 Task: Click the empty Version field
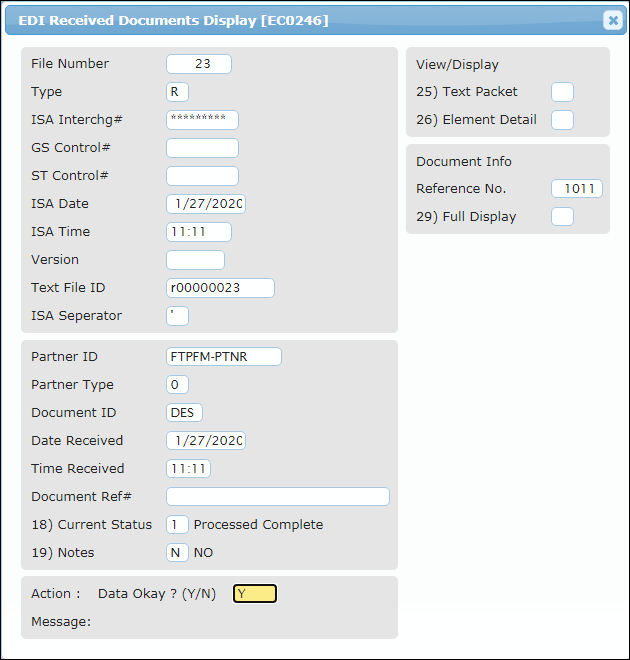coord(195,260)
